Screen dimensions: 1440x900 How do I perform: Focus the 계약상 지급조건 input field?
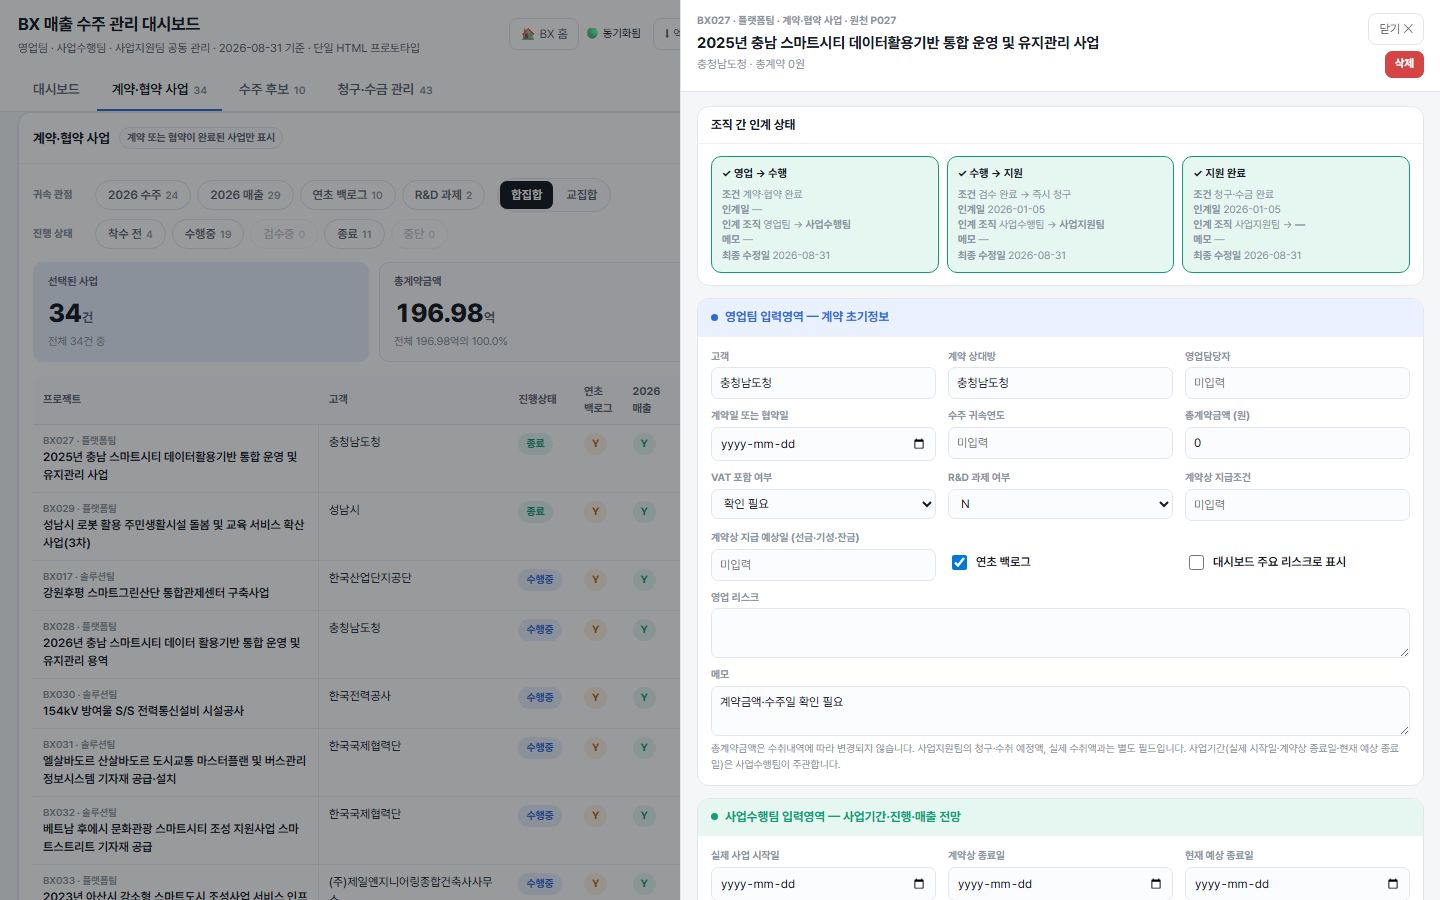1297,505
